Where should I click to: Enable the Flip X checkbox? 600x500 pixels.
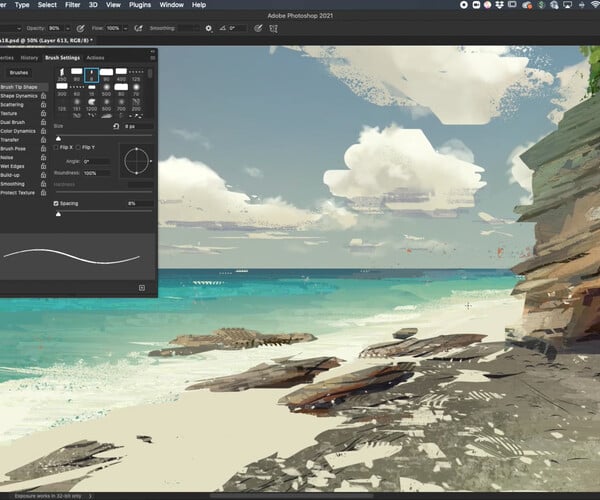pyautogui.click(x=57, y=147)
